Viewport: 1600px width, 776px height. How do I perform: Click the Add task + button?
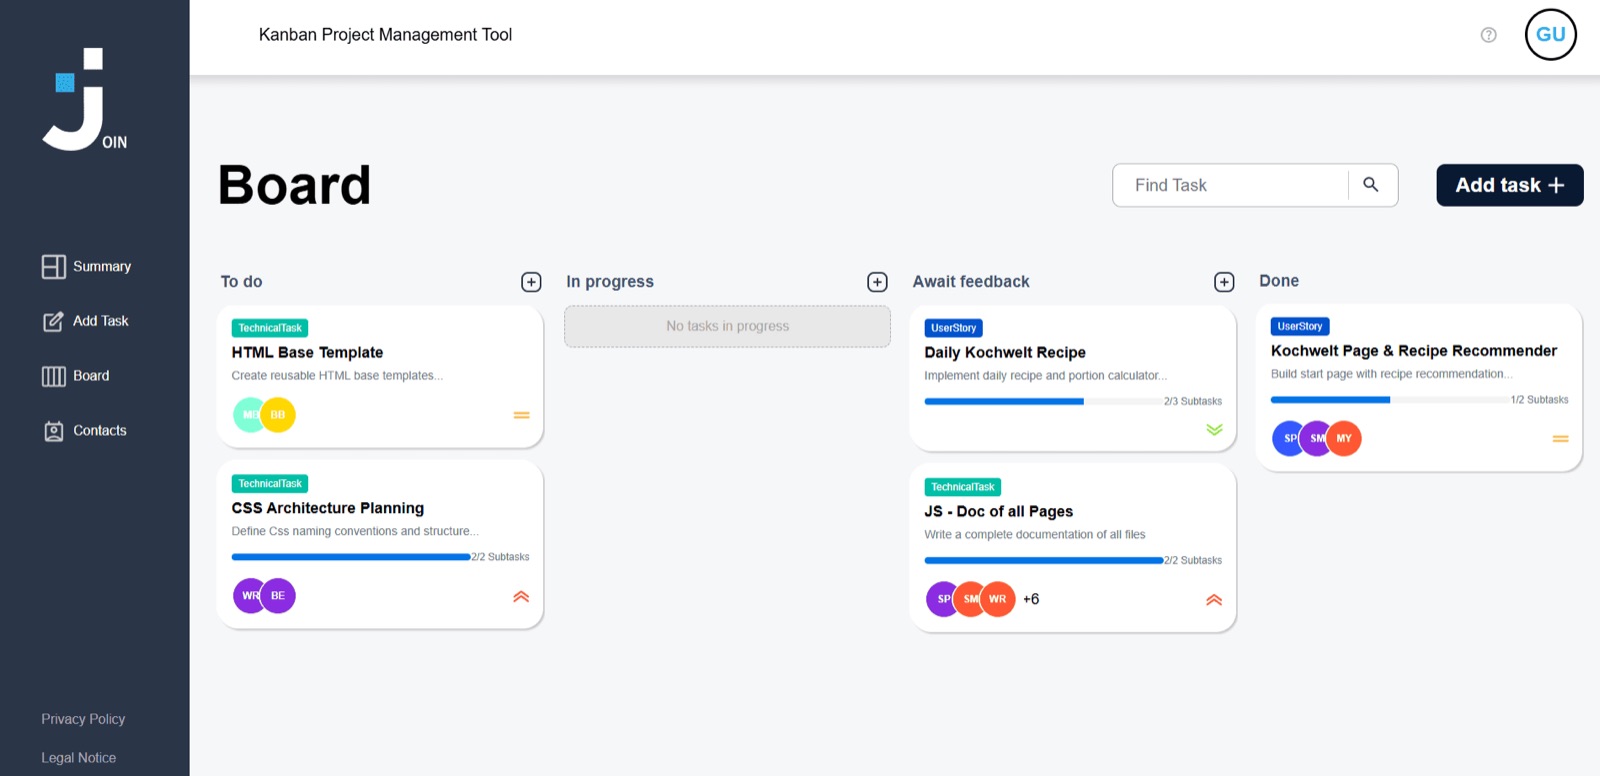pos(1510,185)
